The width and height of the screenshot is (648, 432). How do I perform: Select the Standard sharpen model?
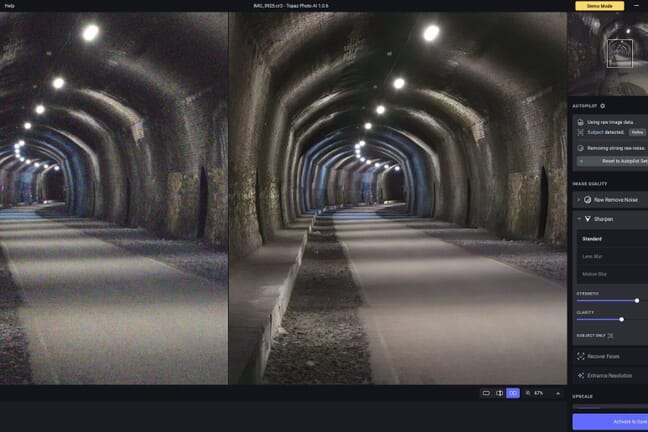612,239
